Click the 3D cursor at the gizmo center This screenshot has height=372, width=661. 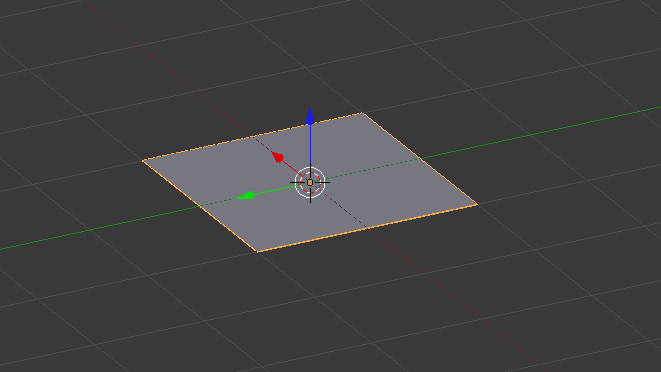tap(310, 183)
